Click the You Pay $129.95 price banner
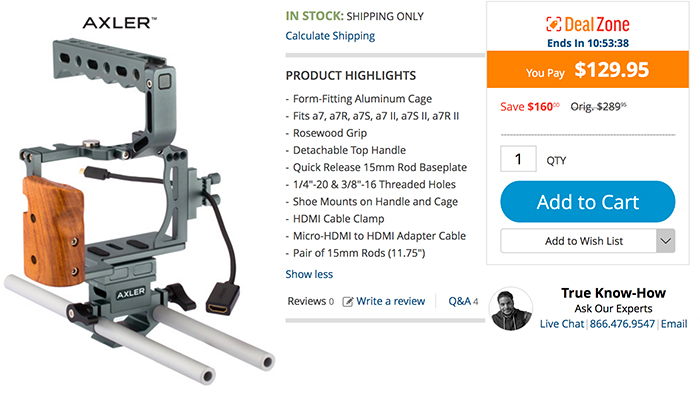The image size is (700, 395). [x=588, y=70]
